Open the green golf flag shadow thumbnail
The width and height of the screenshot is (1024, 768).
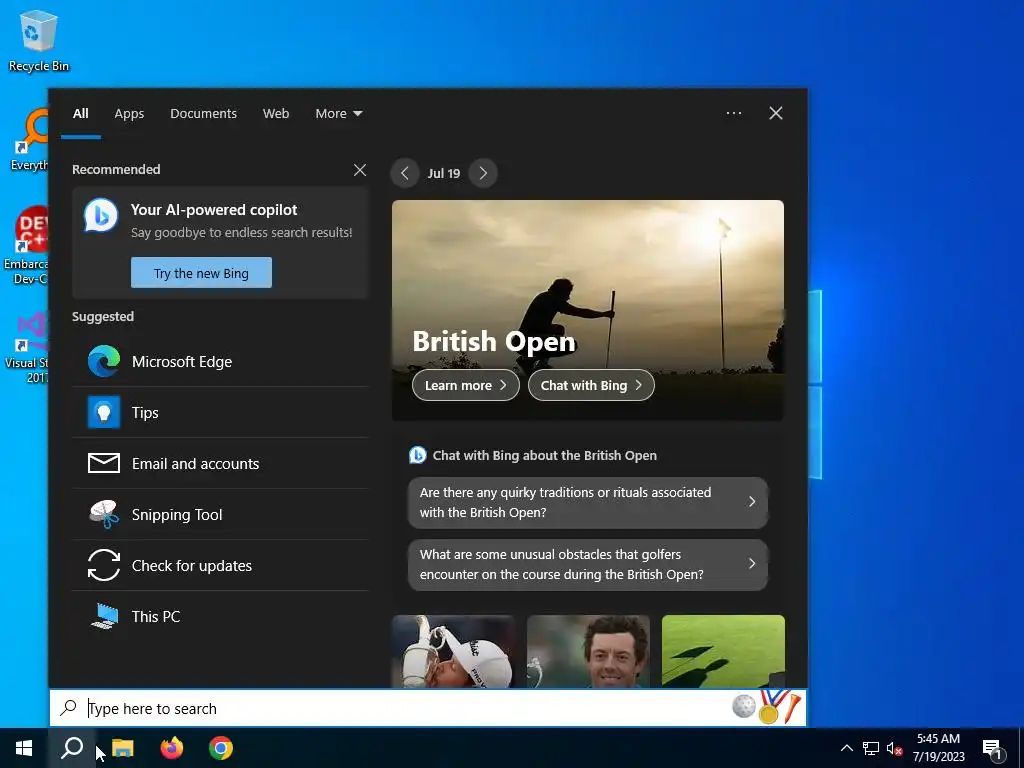pos(723,651)
